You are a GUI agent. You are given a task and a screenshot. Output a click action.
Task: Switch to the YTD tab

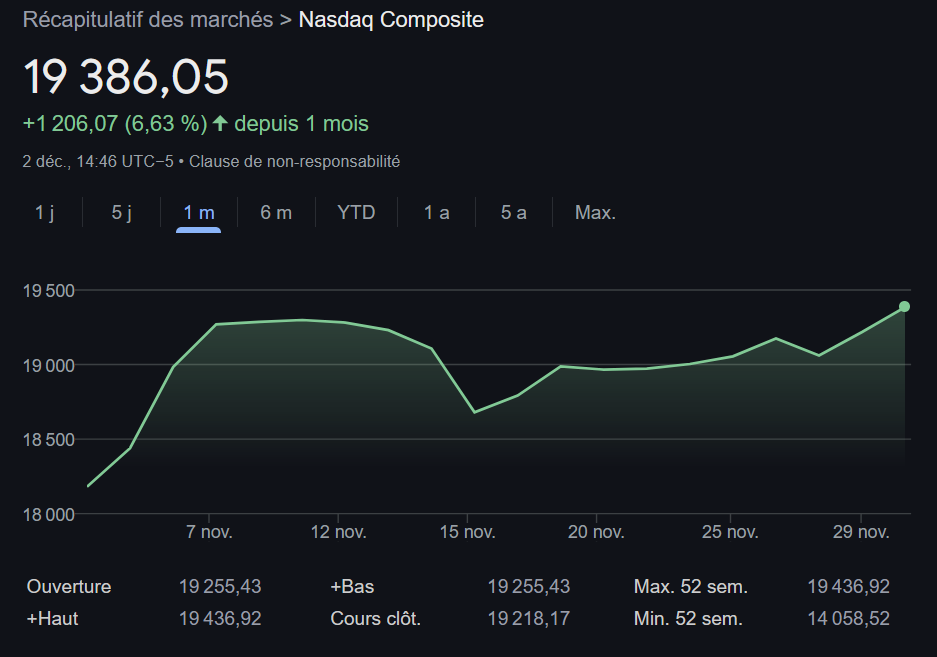[356, 212]
